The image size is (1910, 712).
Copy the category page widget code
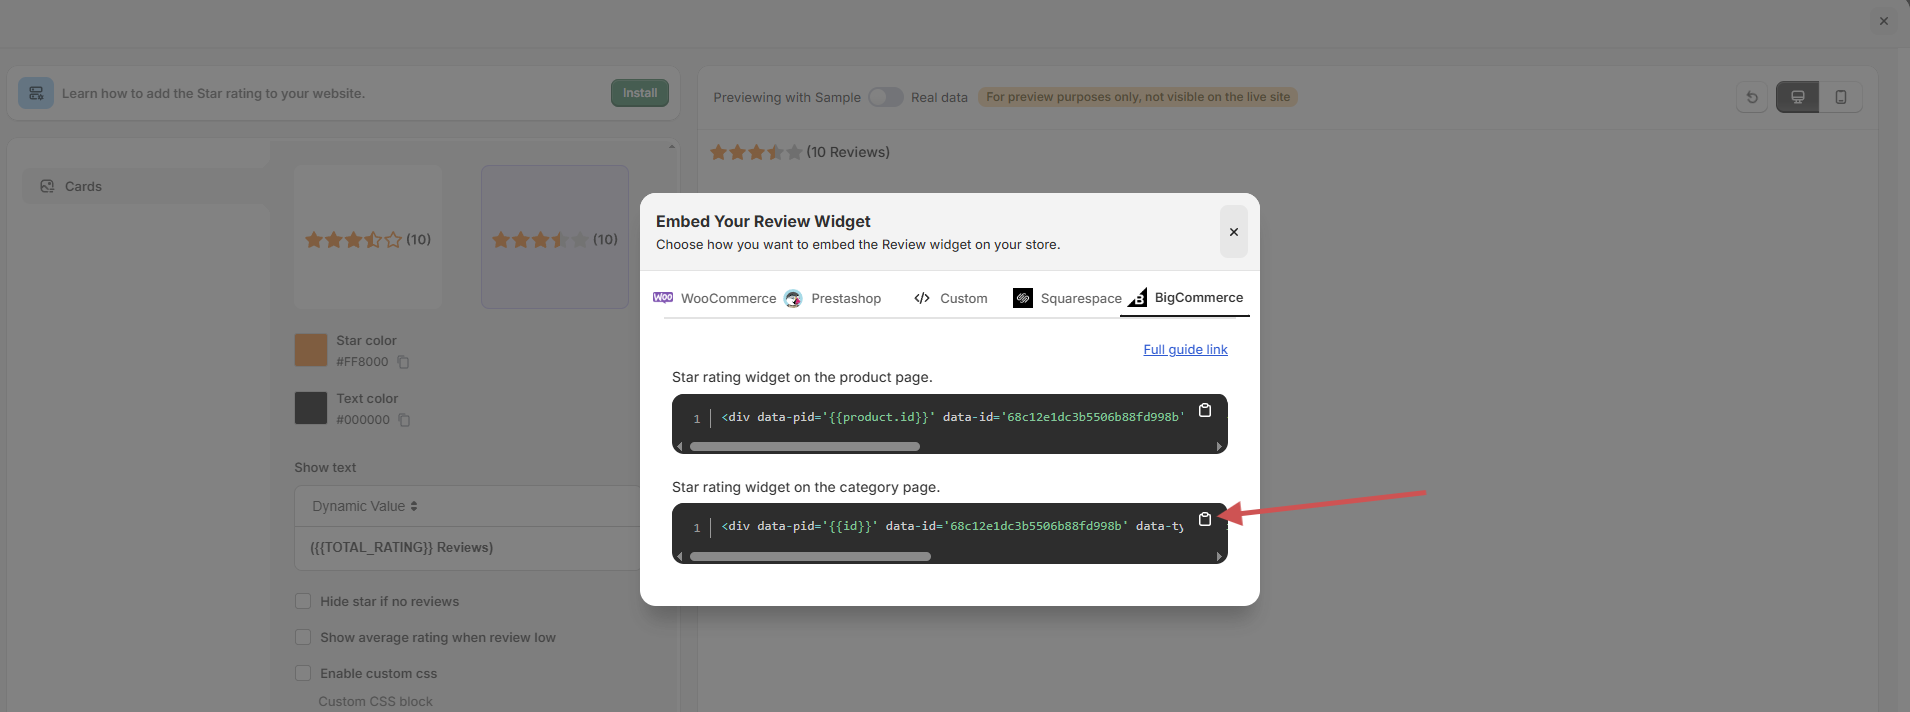pos(1205,519)
